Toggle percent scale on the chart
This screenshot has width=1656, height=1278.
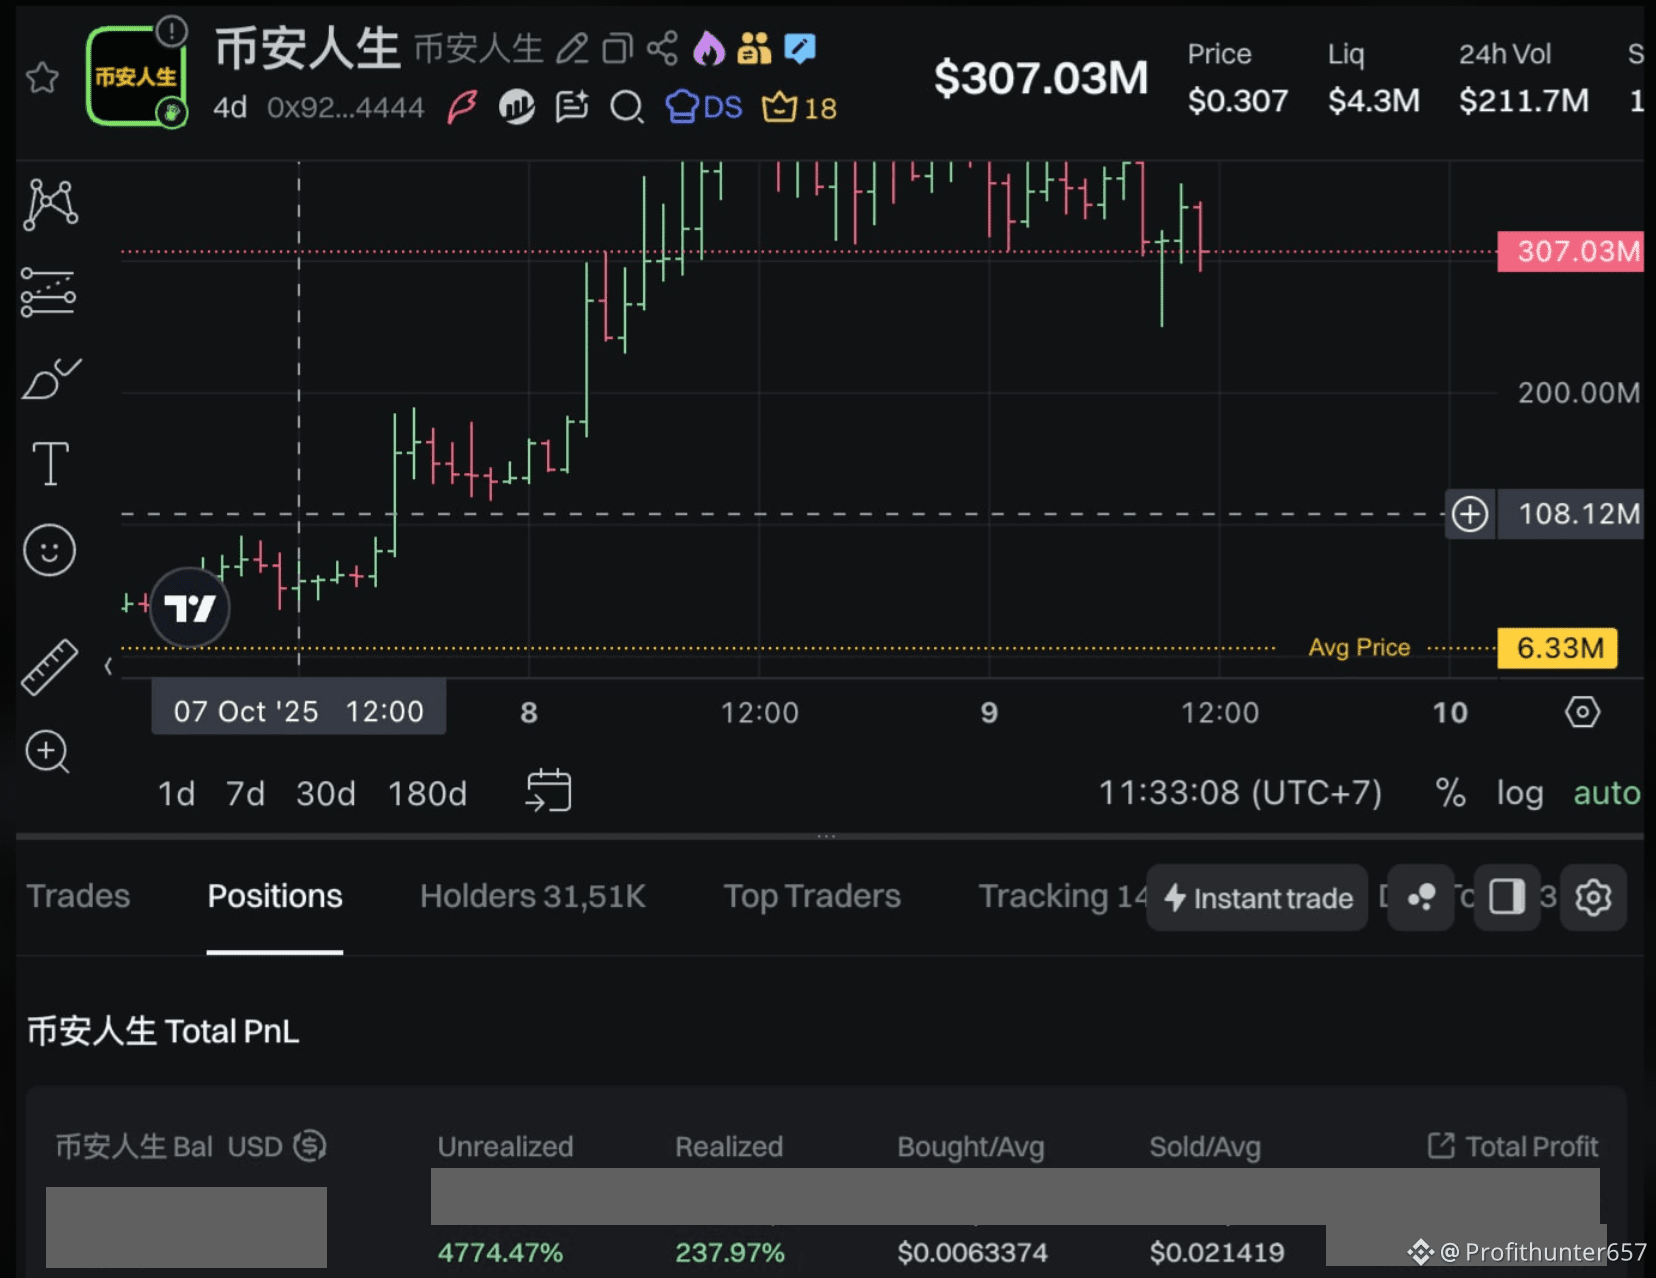point(1450,793)
